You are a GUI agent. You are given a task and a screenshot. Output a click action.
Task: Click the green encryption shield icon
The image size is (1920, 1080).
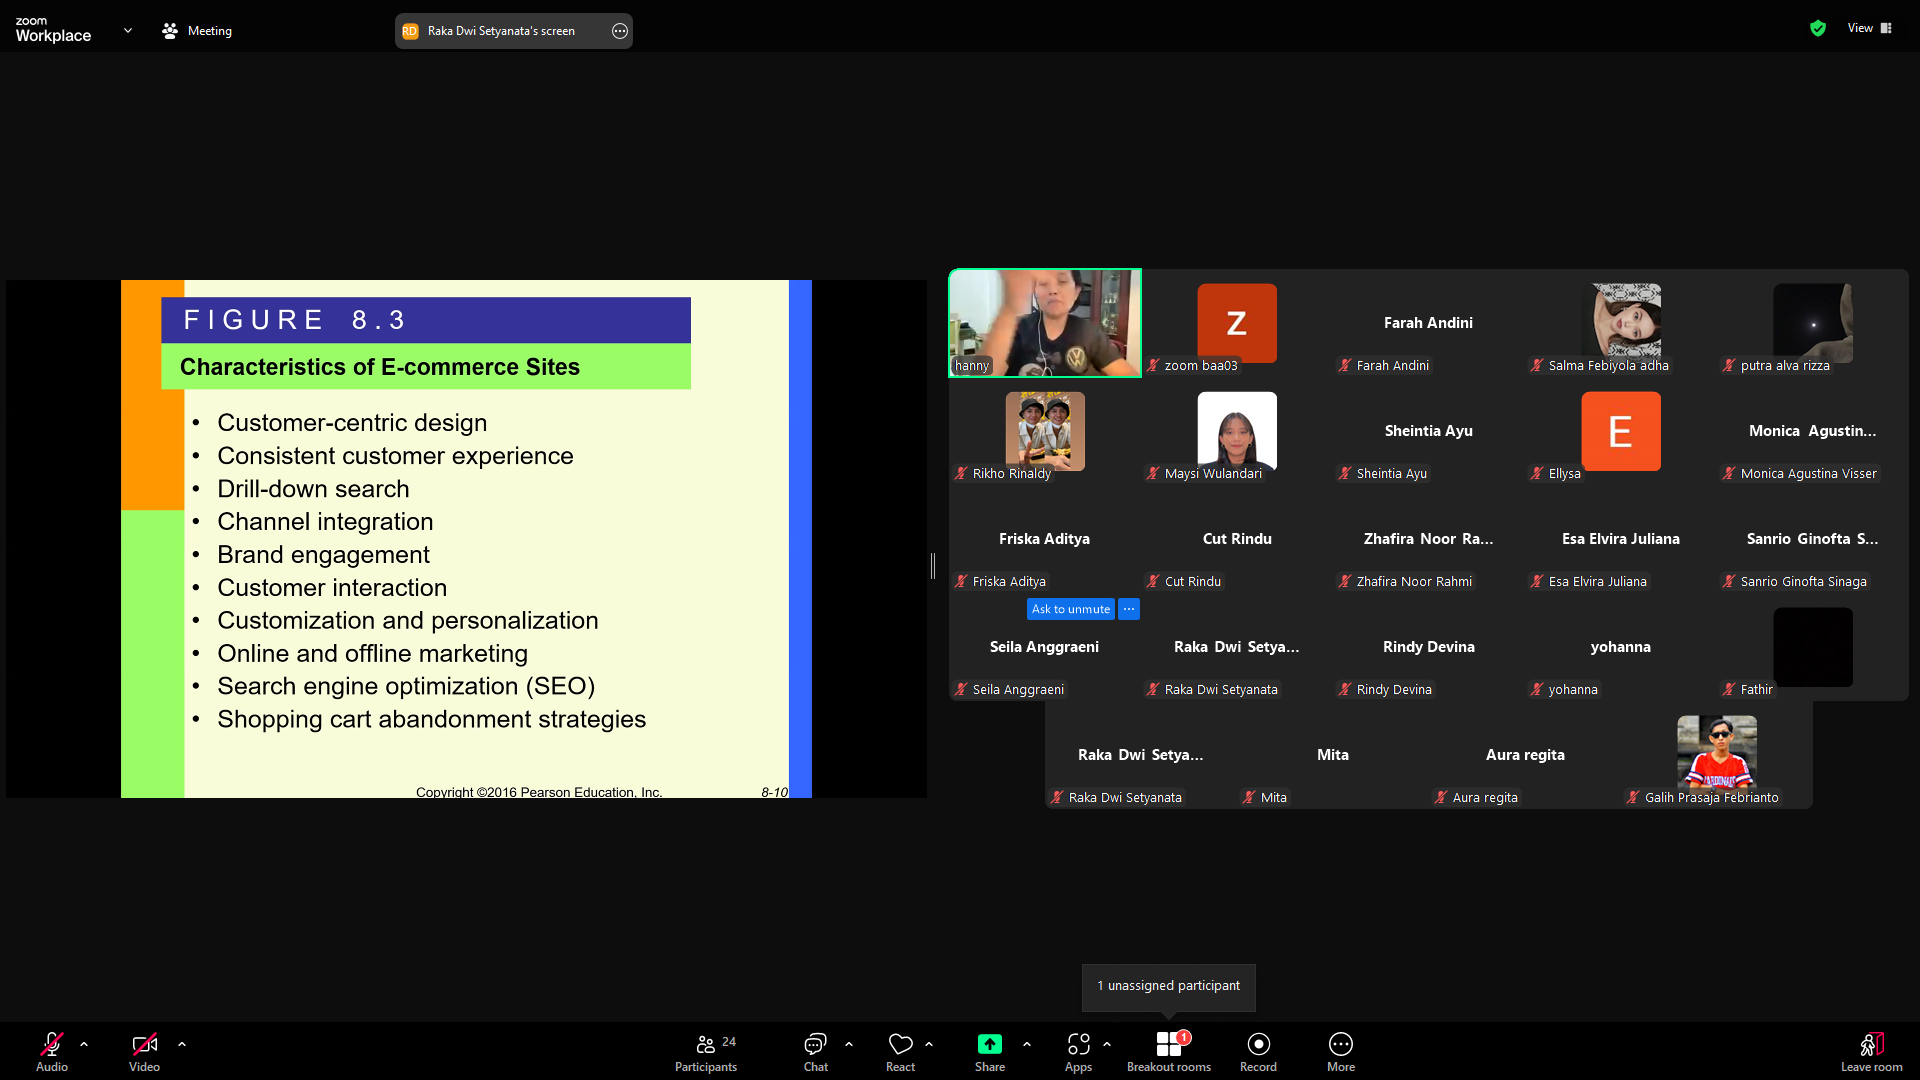(1818, 28)
